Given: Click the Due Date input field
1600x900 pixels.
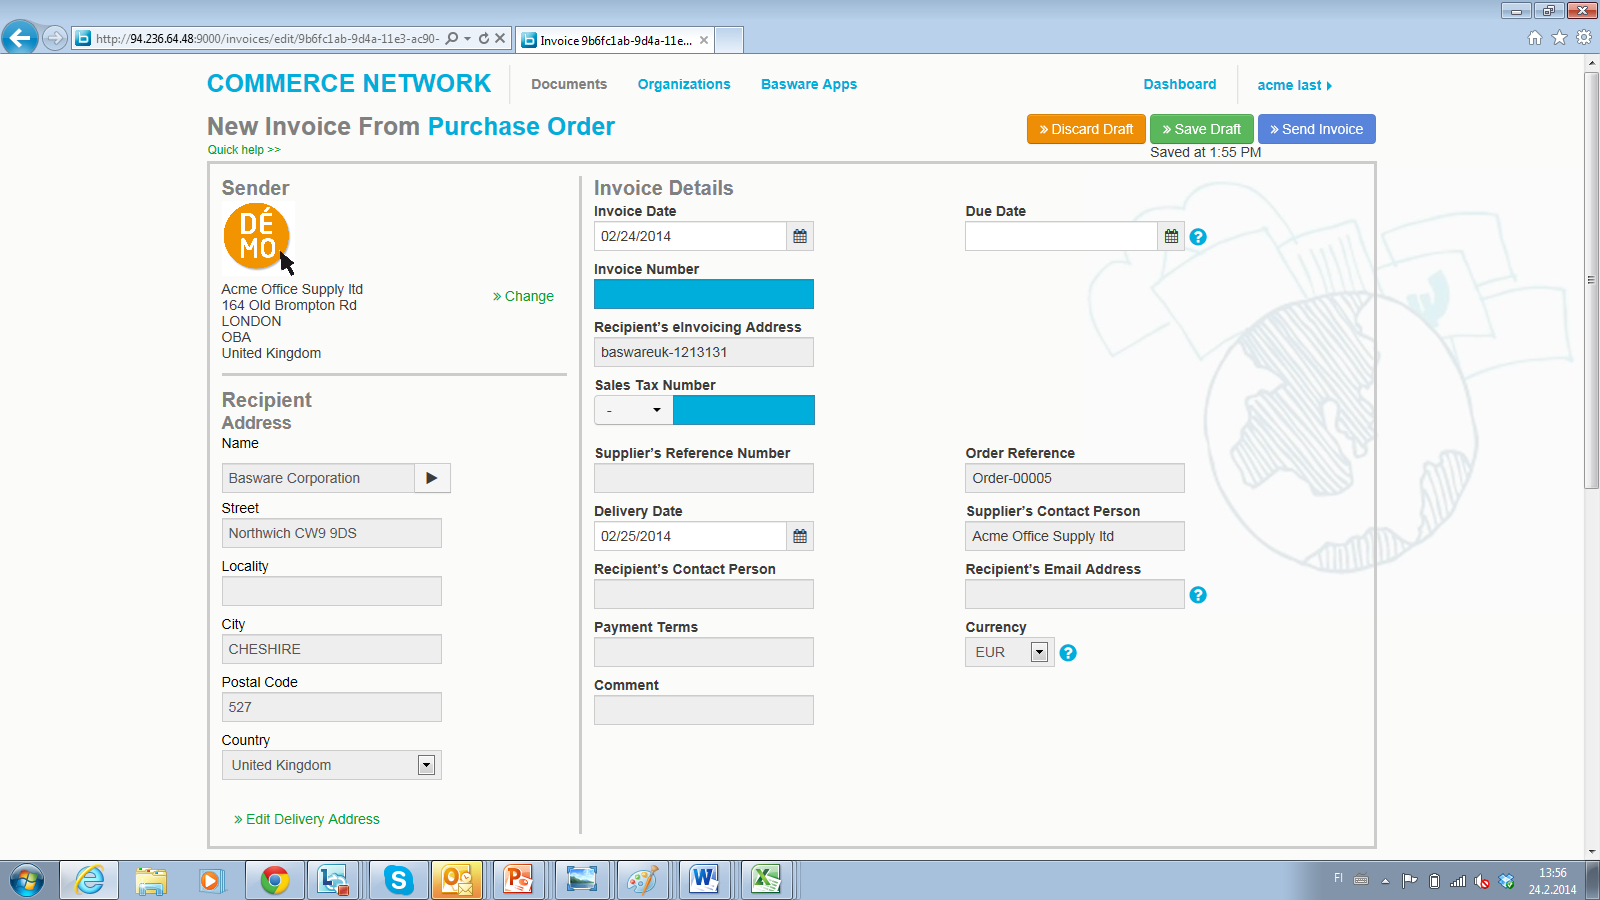Looking at the screenshot, I should [1061, 236].
